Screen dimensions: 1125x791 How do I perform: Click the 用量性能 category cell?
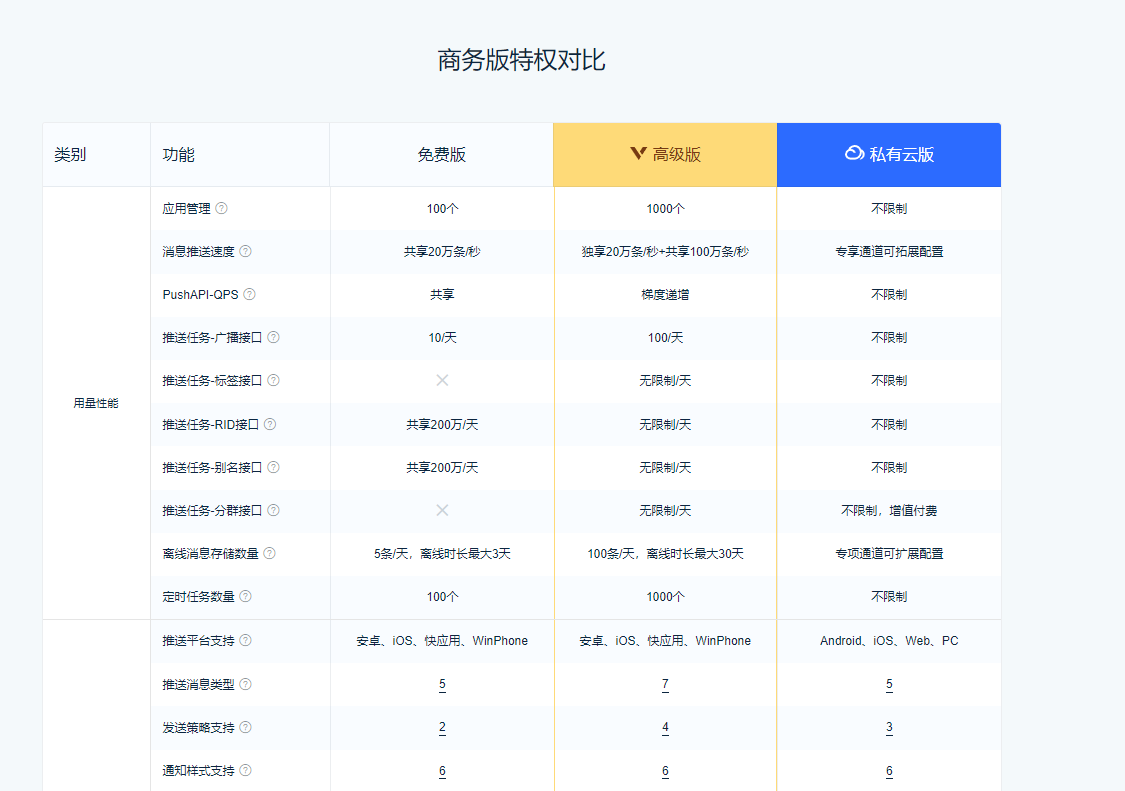pyautogui.click(x=96, y=403)
